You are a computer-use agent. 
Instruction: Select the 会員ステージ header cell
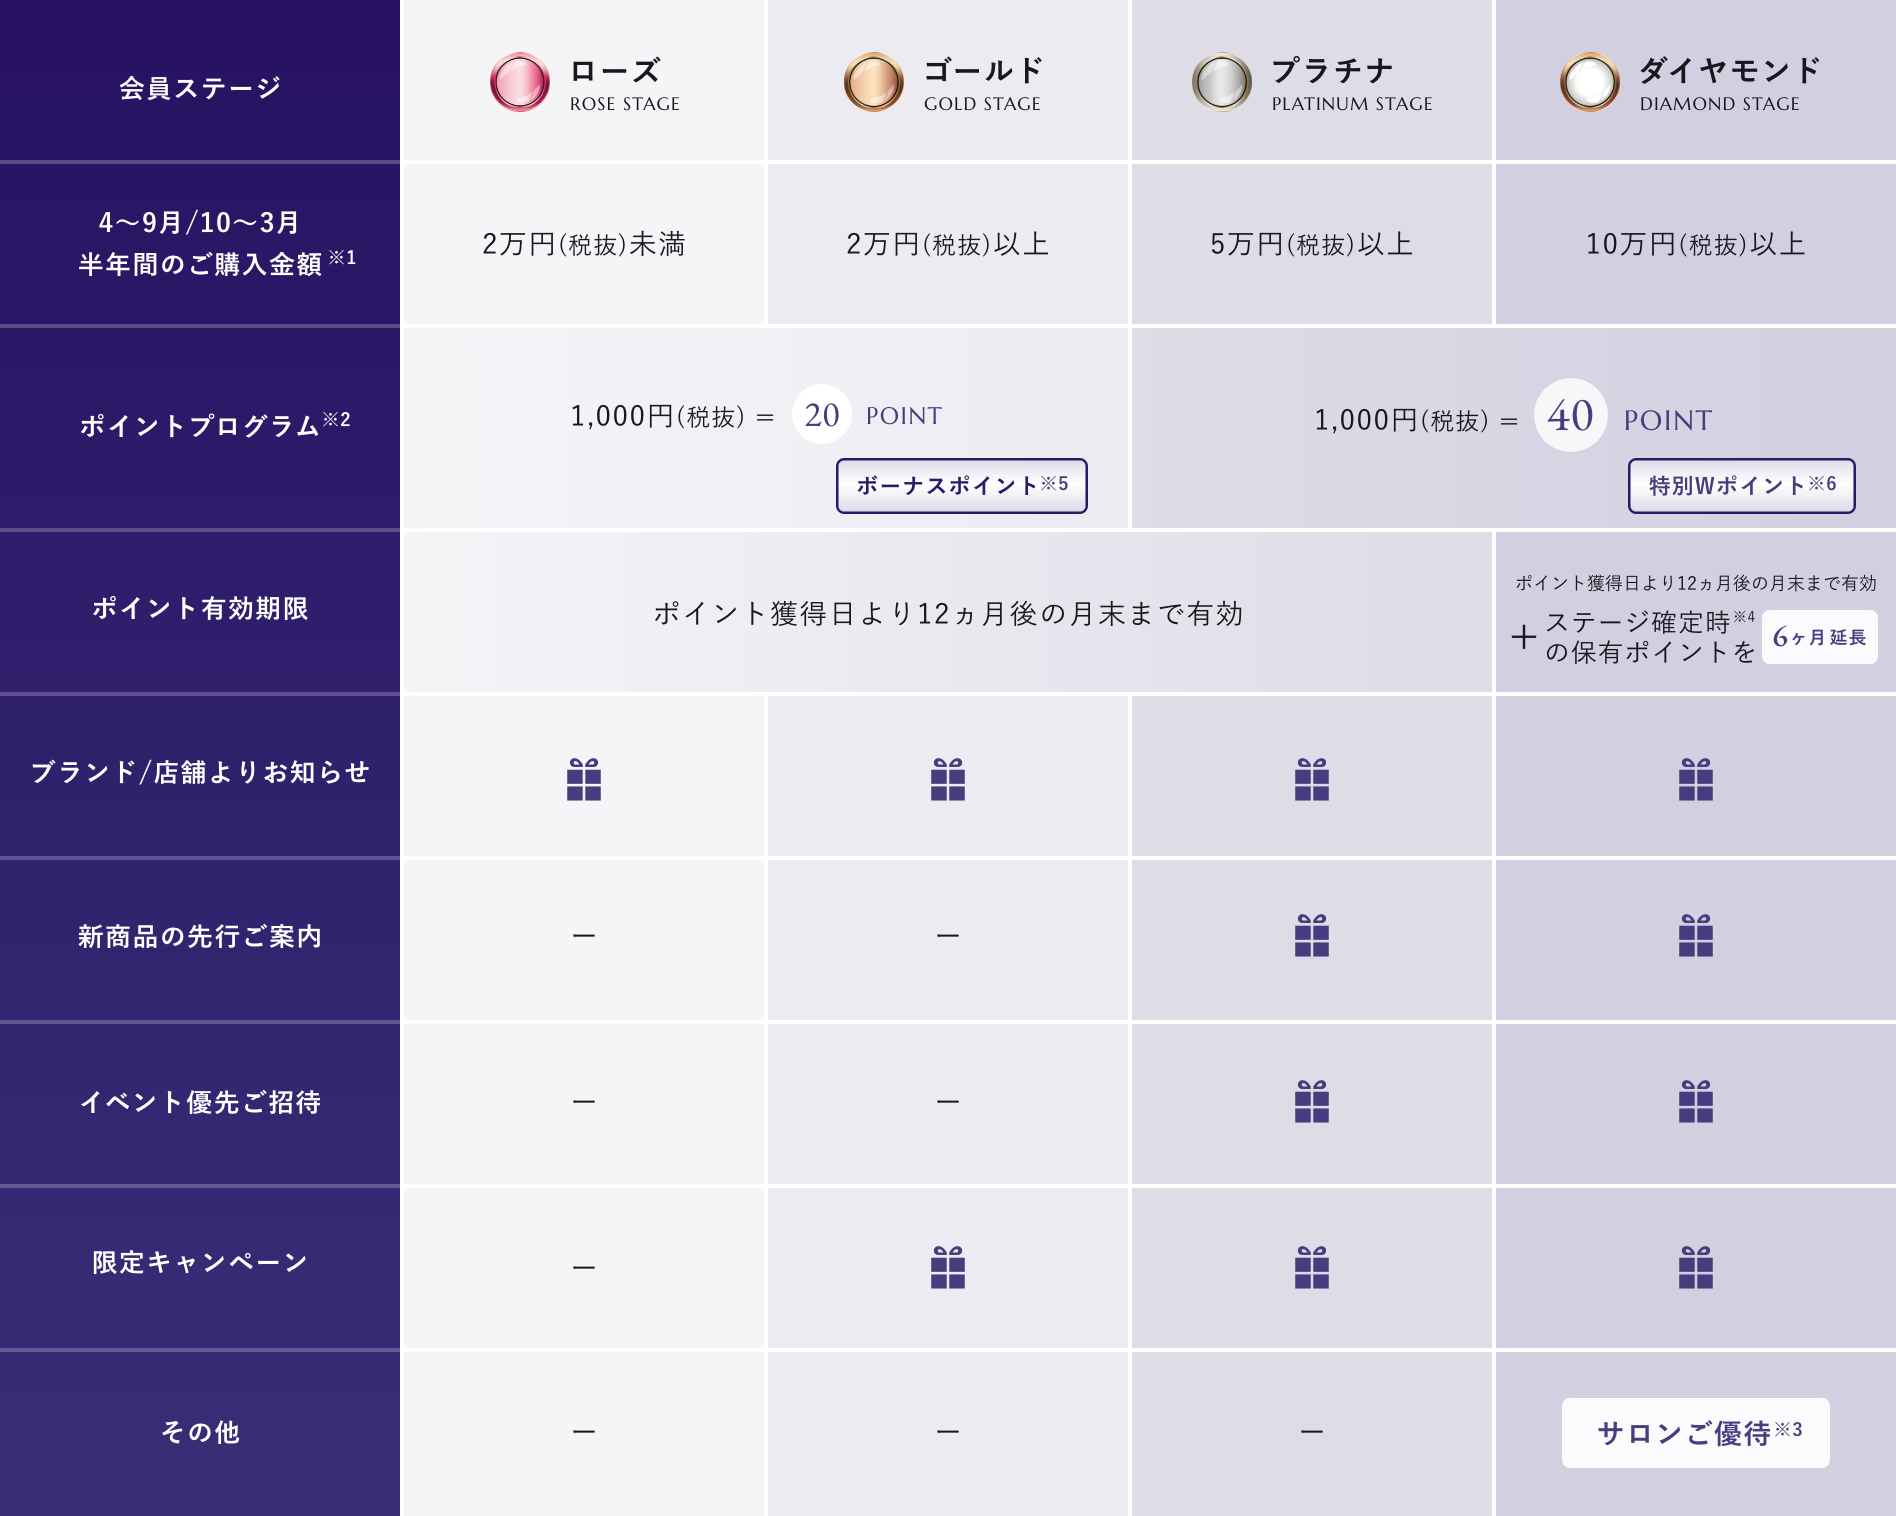point(200,88)
